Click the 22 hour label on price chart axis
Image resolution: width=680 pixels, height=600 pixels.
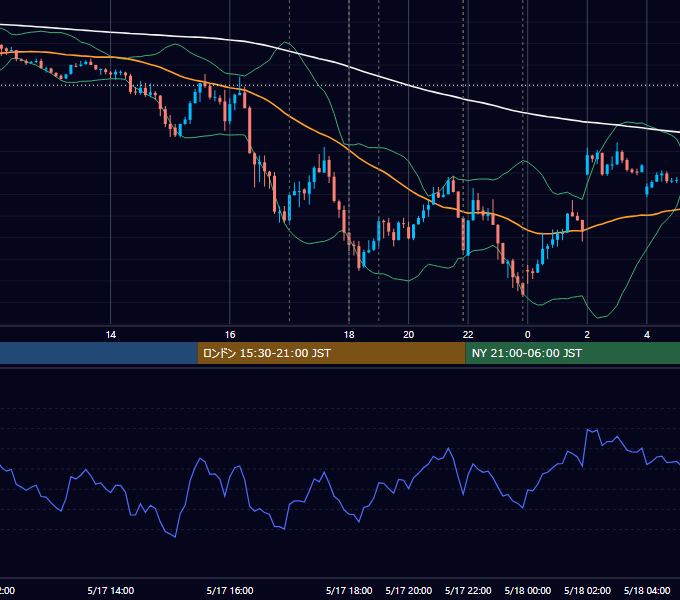468,335
